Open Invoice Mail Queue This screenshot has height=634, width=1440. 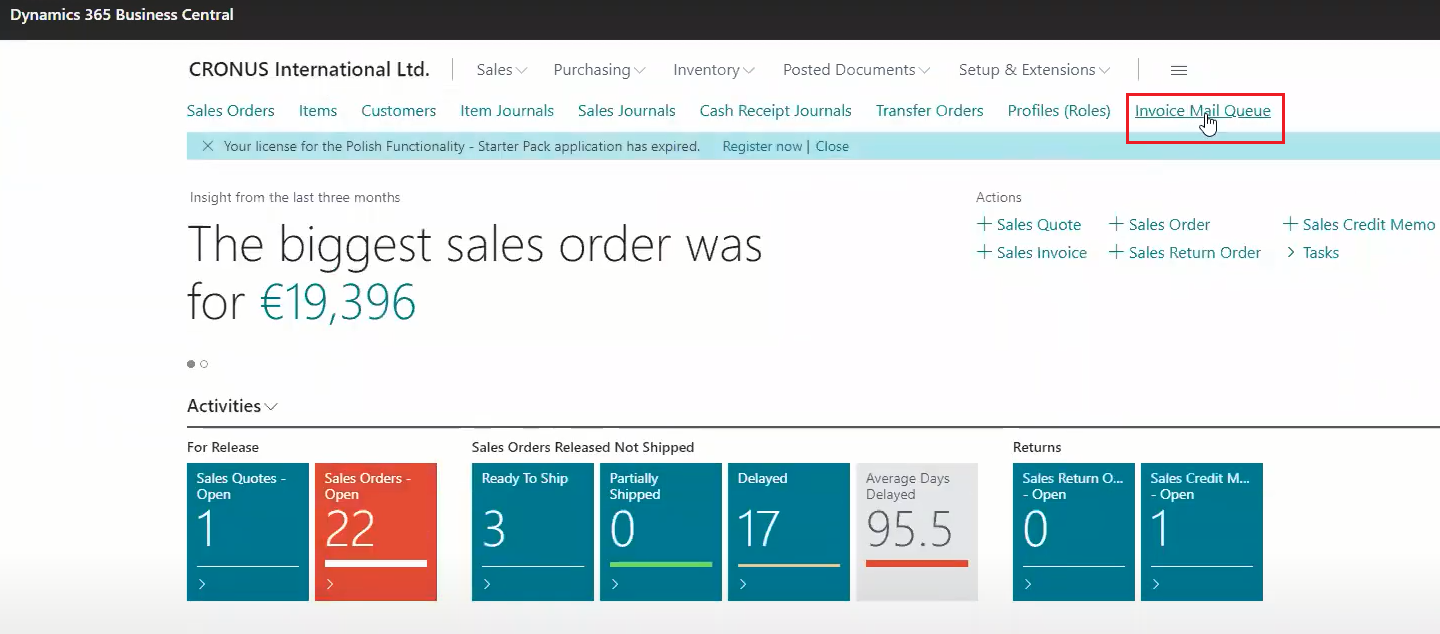tap(1203, 111)
